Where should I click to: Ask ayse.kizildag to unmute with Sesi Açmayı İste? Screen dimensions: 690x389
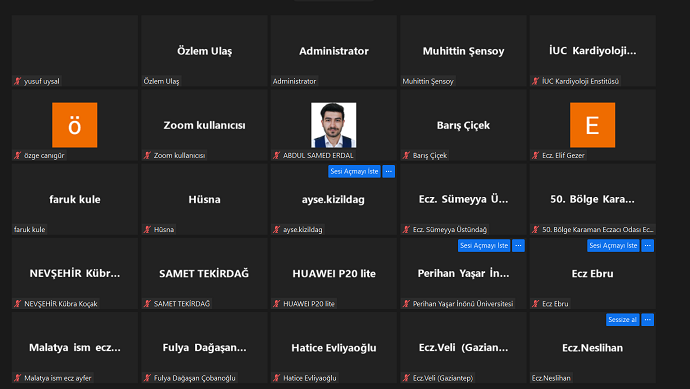(x=354, y=172)
